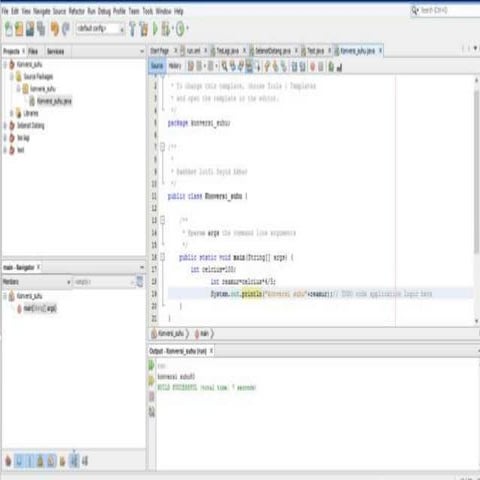The width and height of the screenshot is (480, 480).
Task: Toggle Highlight Search in editor toolbar
Action: [249, 67]
